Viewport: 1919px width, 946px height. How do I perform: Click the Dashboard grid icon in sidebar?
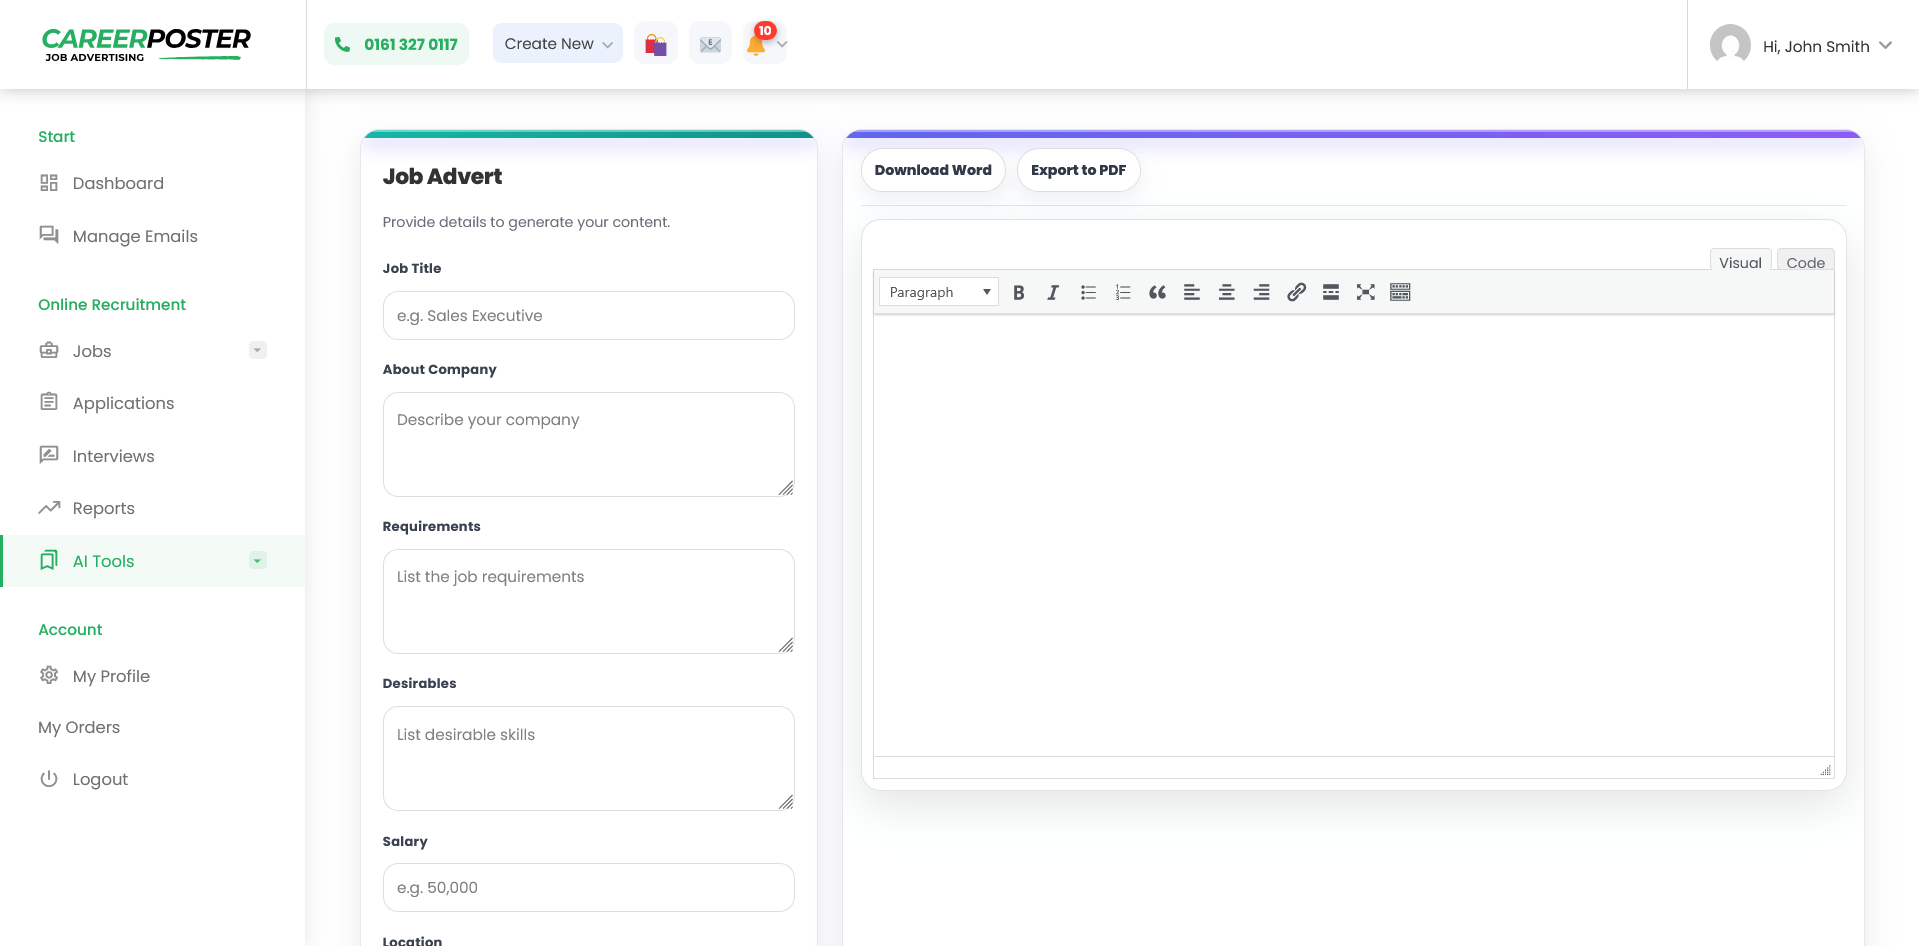coord(49,183)
